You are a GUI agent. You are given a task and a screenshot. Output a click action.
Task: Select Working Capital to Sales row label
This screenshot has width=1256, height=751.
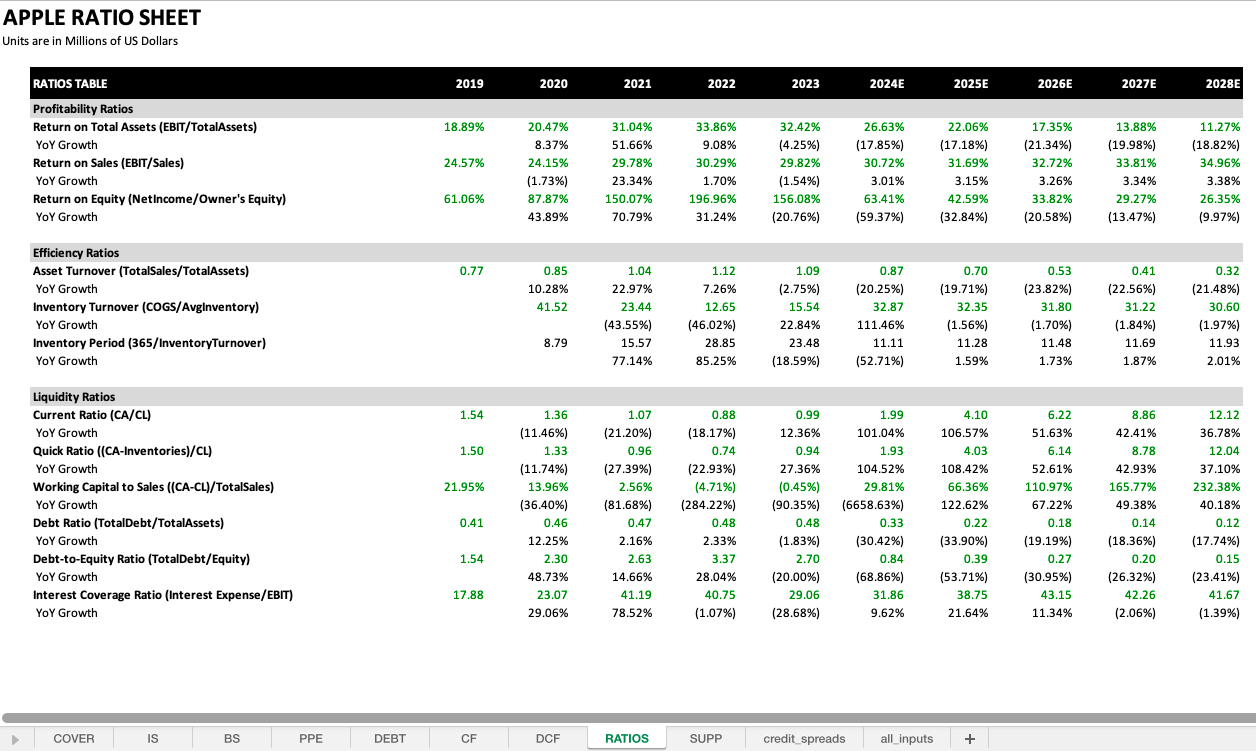tap(153, 487)
